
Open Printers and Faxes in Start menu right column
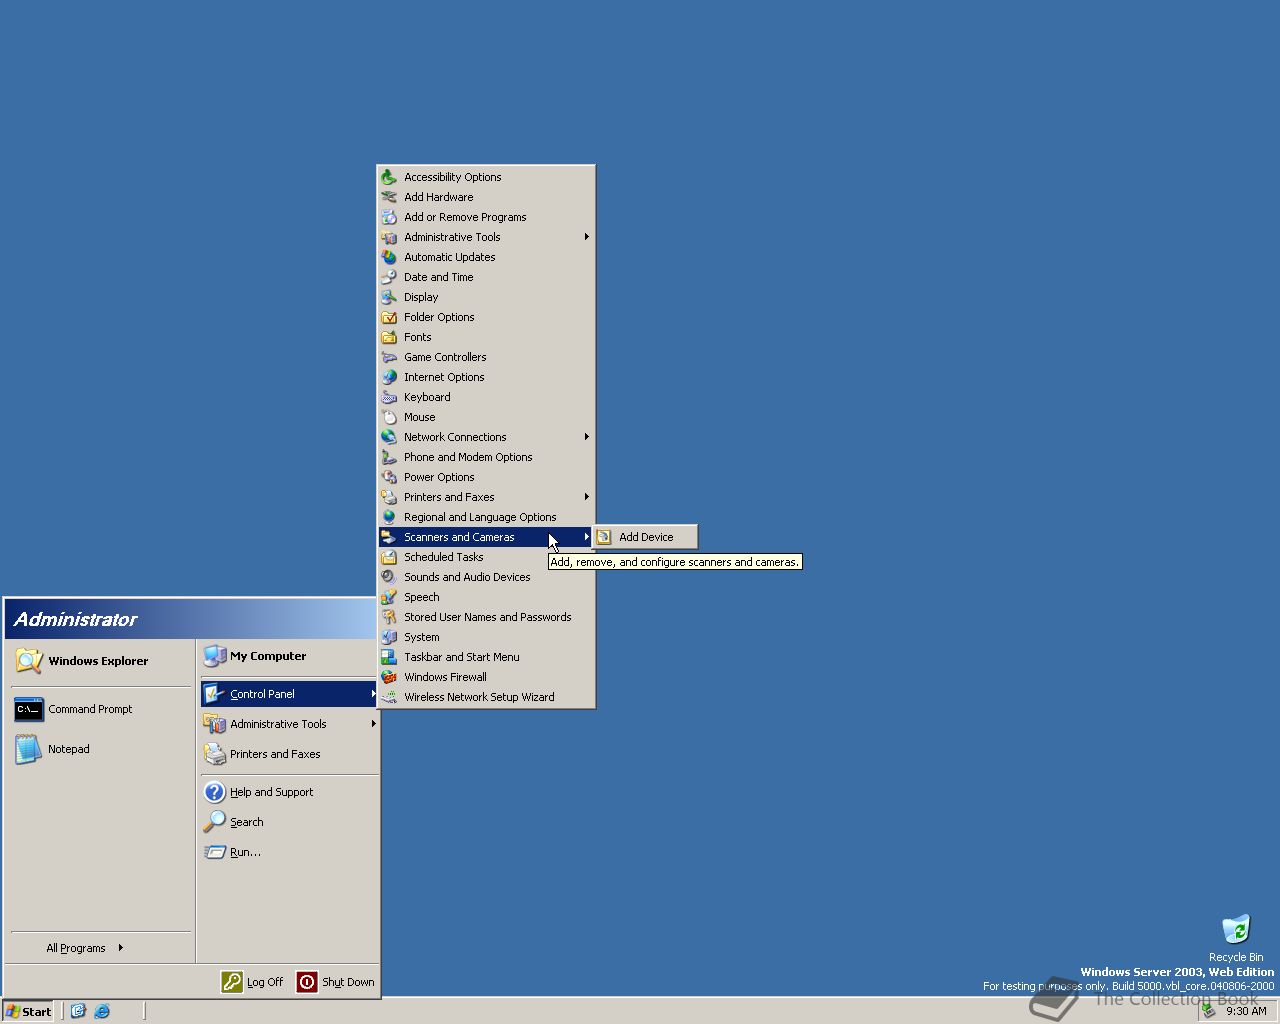(289, 754)
